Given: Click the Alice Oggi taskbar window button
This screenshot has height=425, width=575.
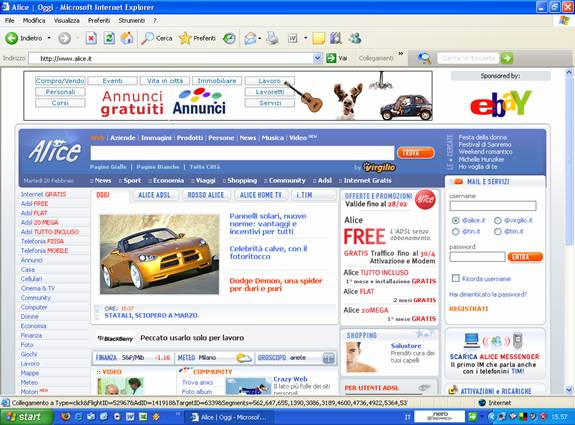Looking at the screenshot, I should (x=231, y=417).
